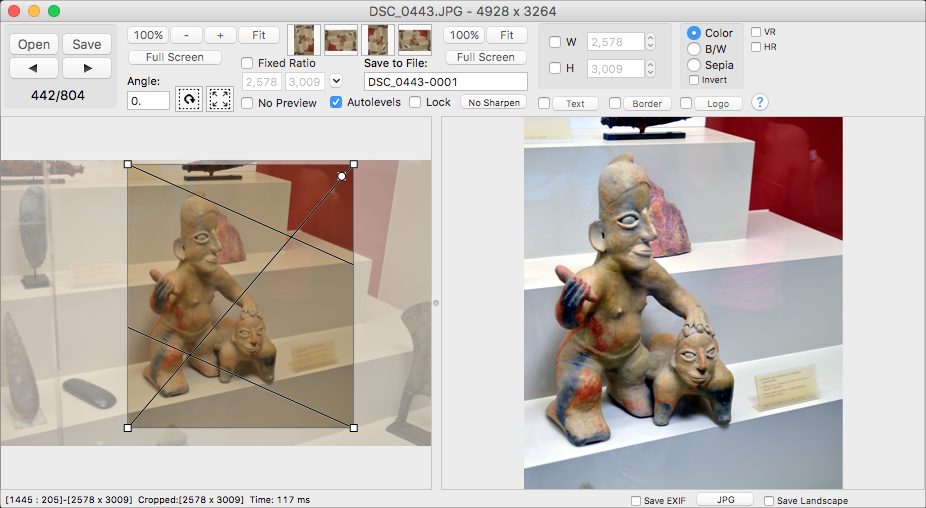Zoom in with the plus button
The width and height of the screenshot is (926, 508).
pos(220,35)
